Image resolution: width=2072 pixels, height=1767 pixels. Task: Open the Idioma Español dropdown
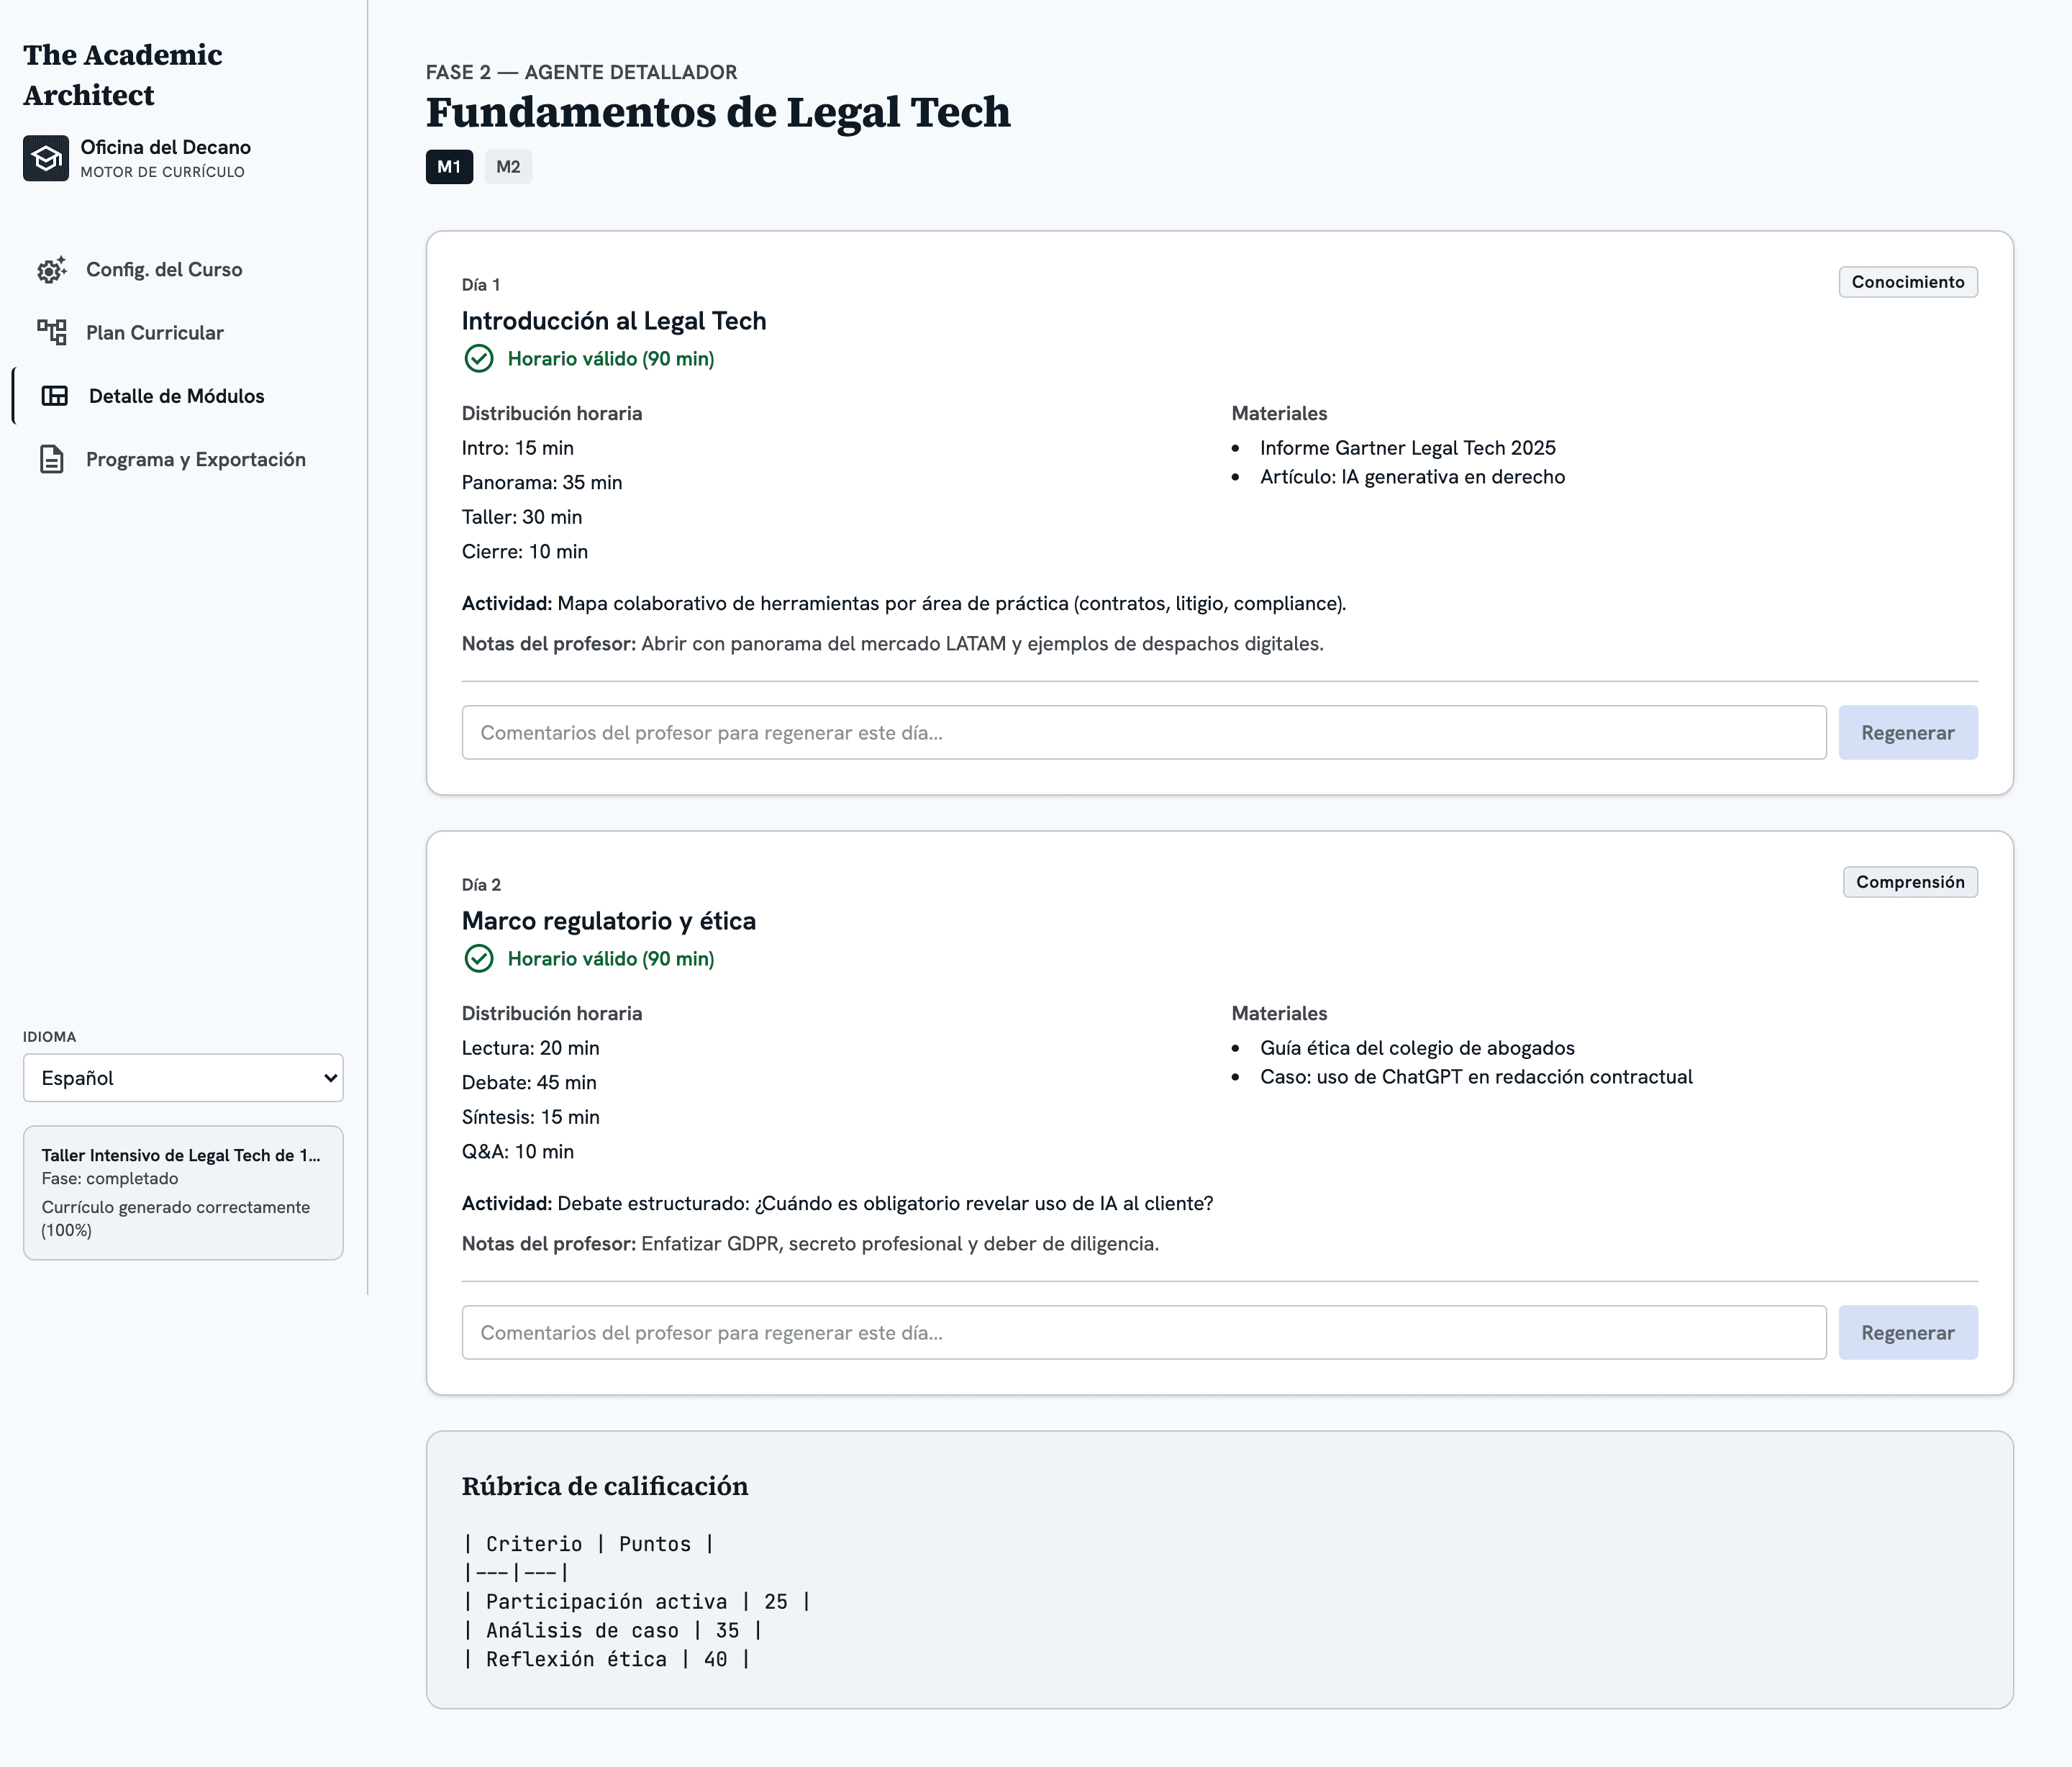[183, 1078]
